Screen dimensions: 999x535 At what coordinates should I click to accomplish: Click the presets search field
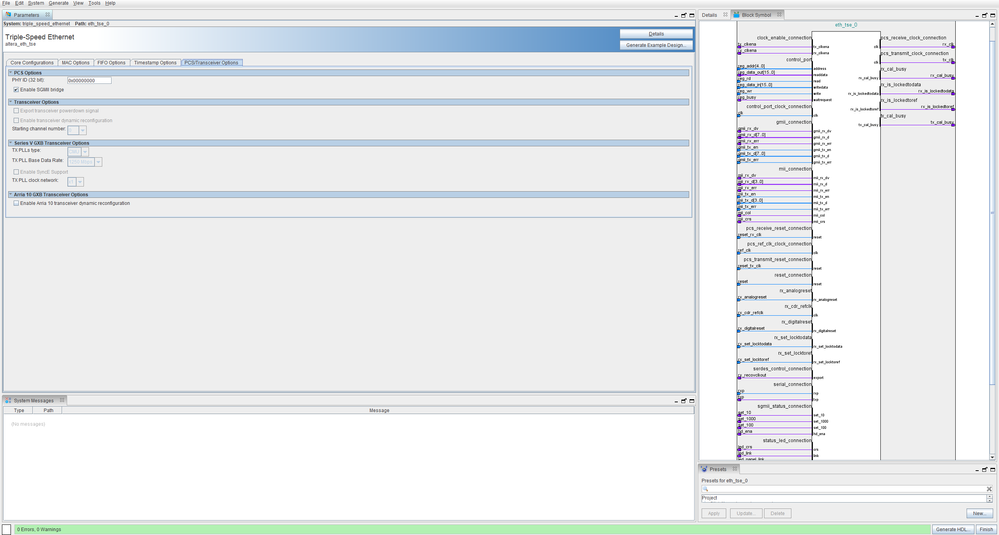click(x=846, y=489)
